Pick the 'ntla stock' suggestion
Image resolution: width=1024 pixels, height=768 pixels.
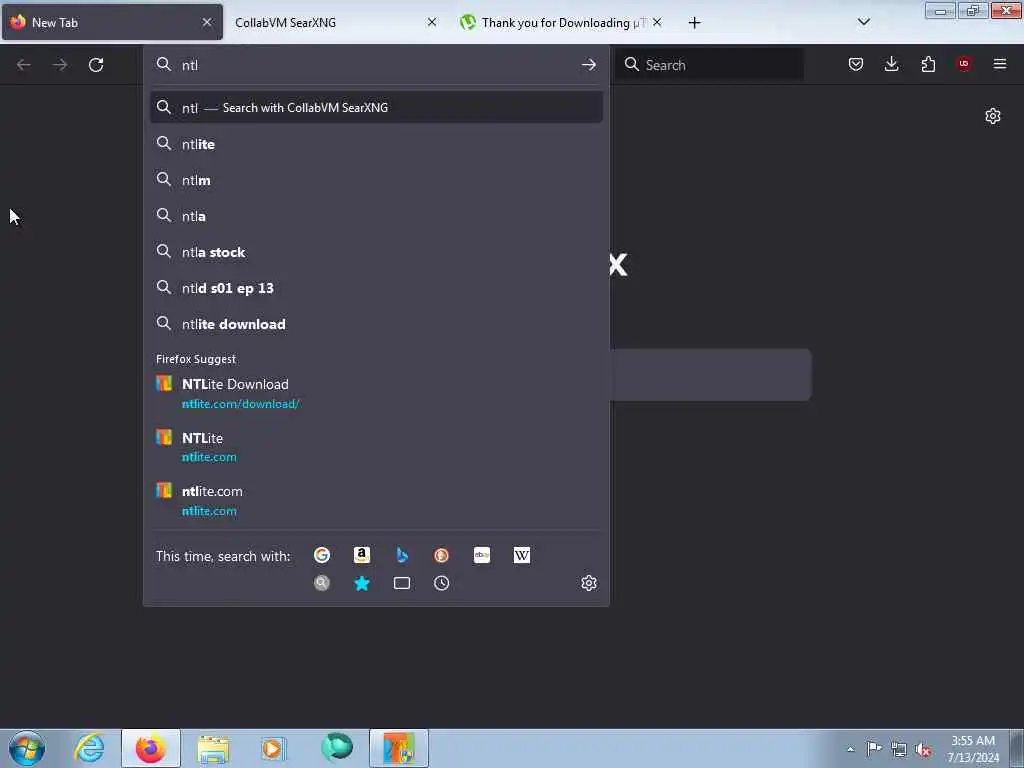coord(376,252)
